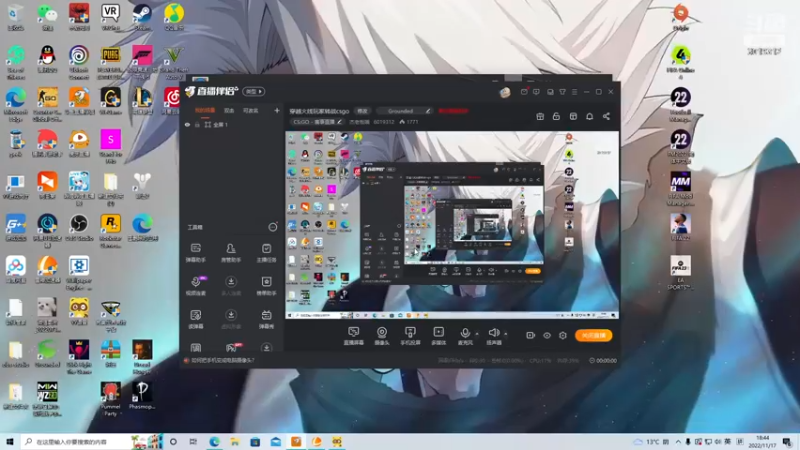Screen dimensions: 800x450
Task: Add the 多媒体 multimedia source
Action: (438, 336)
